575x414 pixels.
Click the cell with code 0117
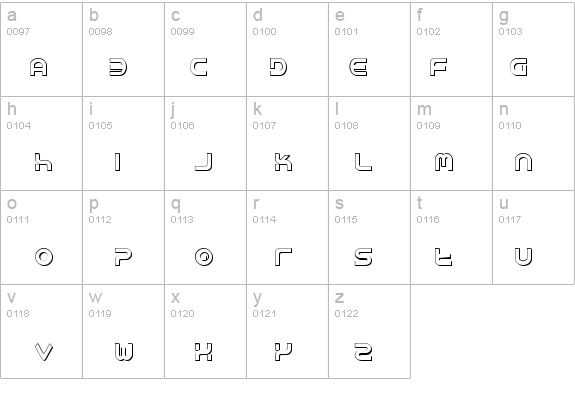tap(534, 237)
